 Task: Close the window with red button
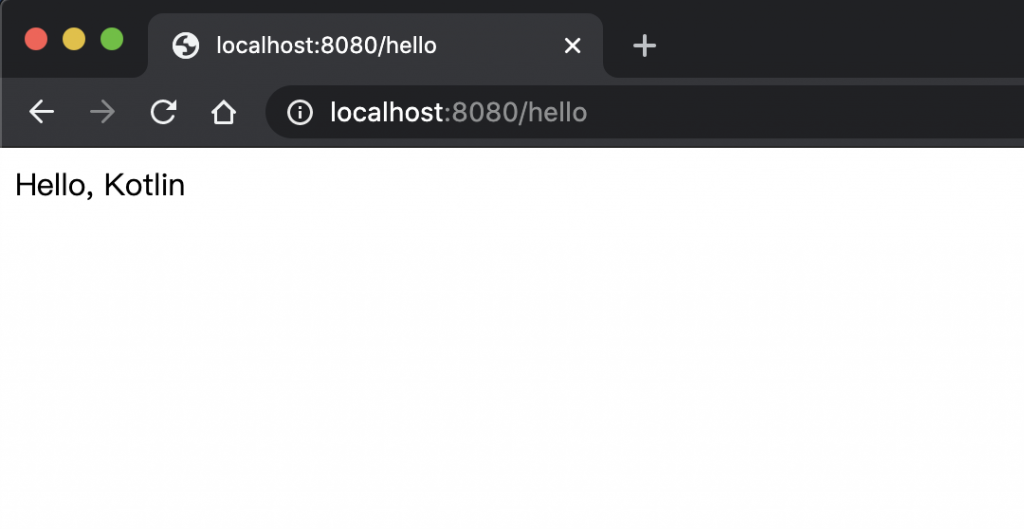point(36,39)
